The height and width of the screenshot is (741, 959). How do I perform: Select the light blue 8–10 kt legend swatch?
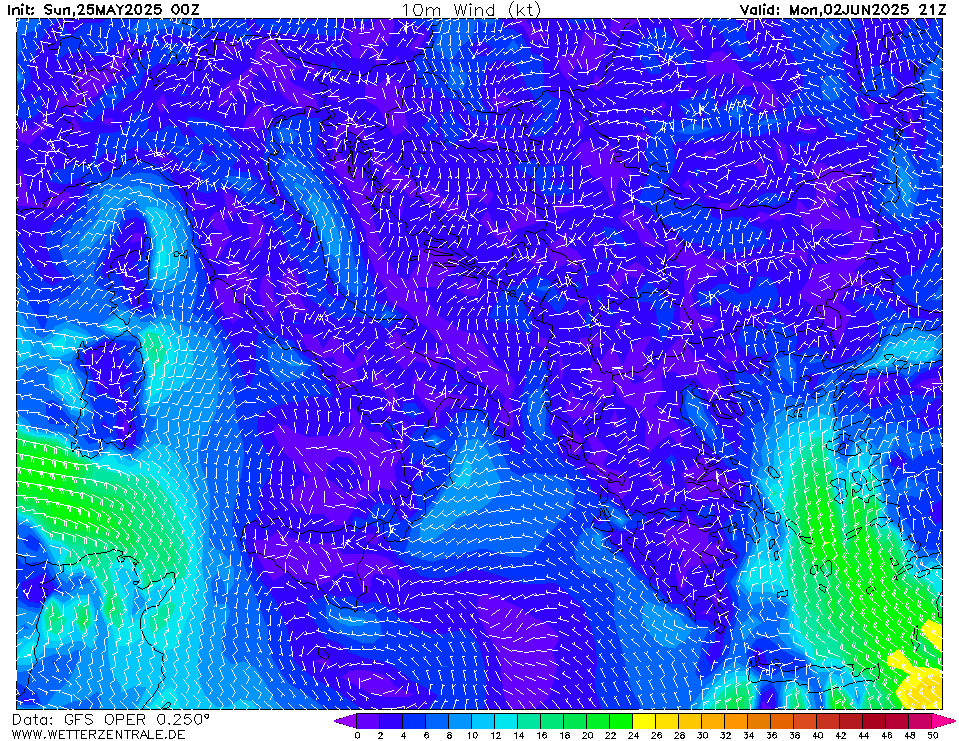(x=459, y=720)
